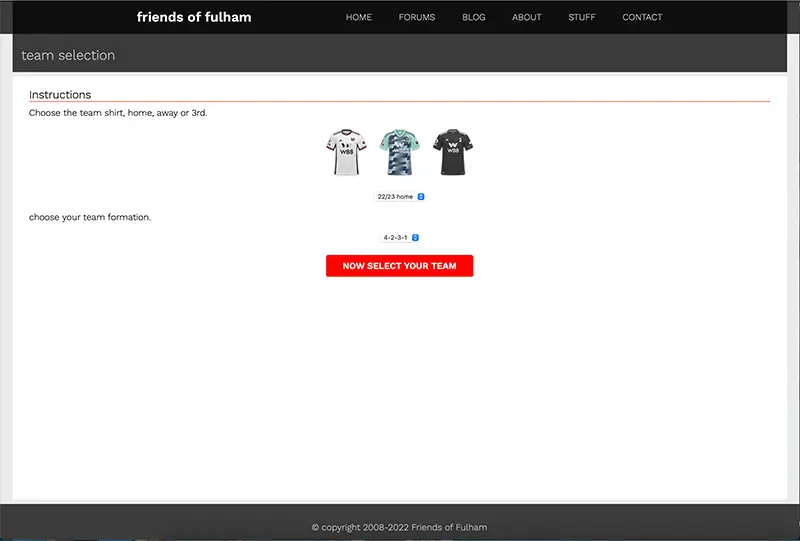Open the About page

[x=526, y=17]
